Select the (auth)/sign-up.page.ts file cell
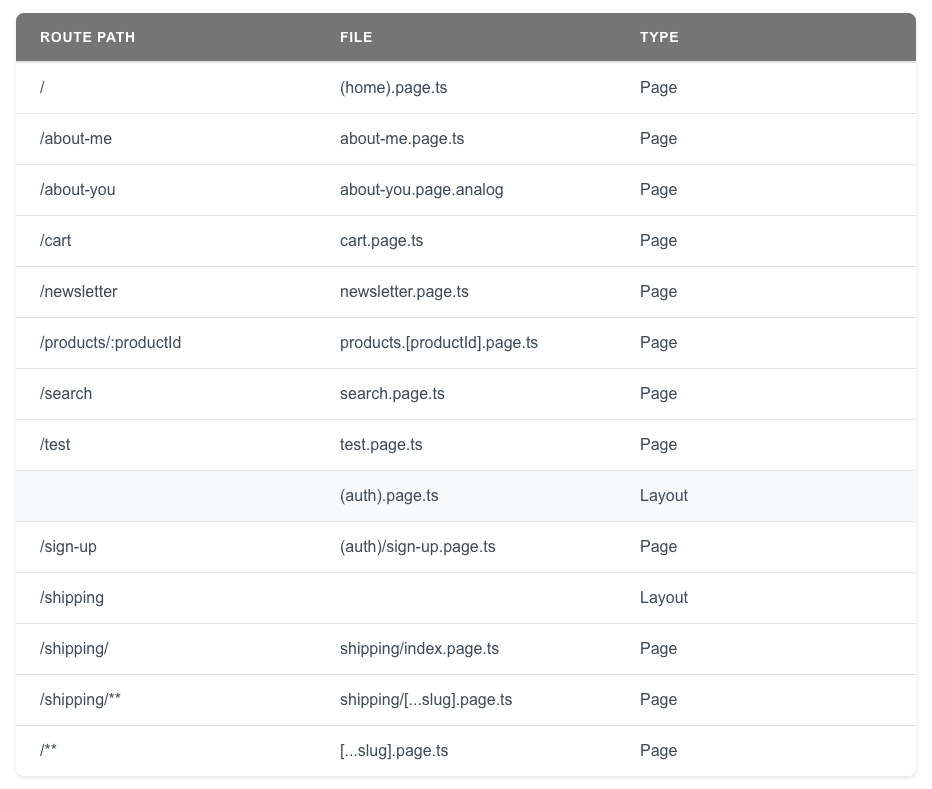The width and height of the screenshot is (932, 789). point(417,546)
